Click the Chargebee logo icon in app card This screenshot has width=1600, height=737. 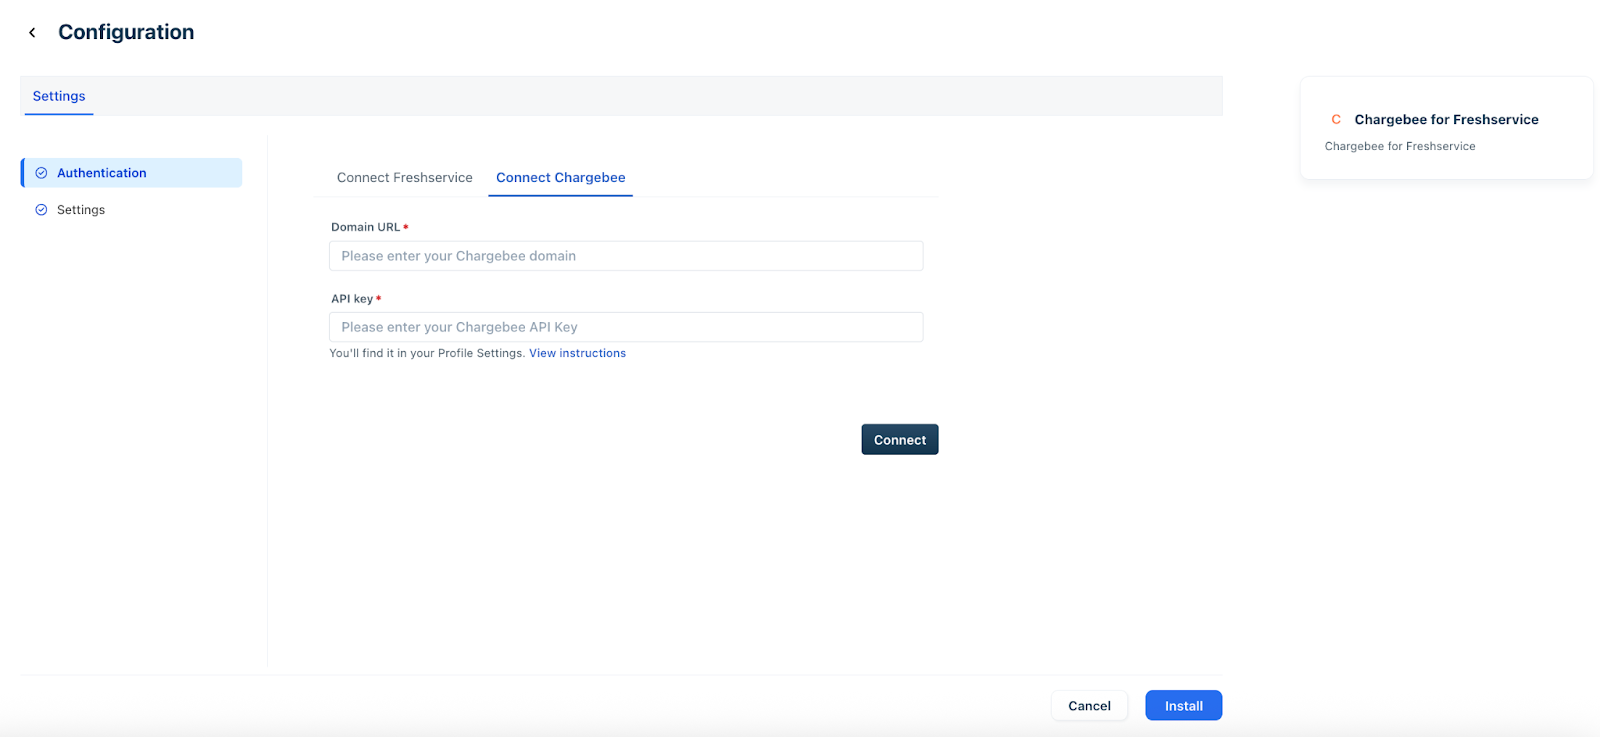tap(1336, 119)
